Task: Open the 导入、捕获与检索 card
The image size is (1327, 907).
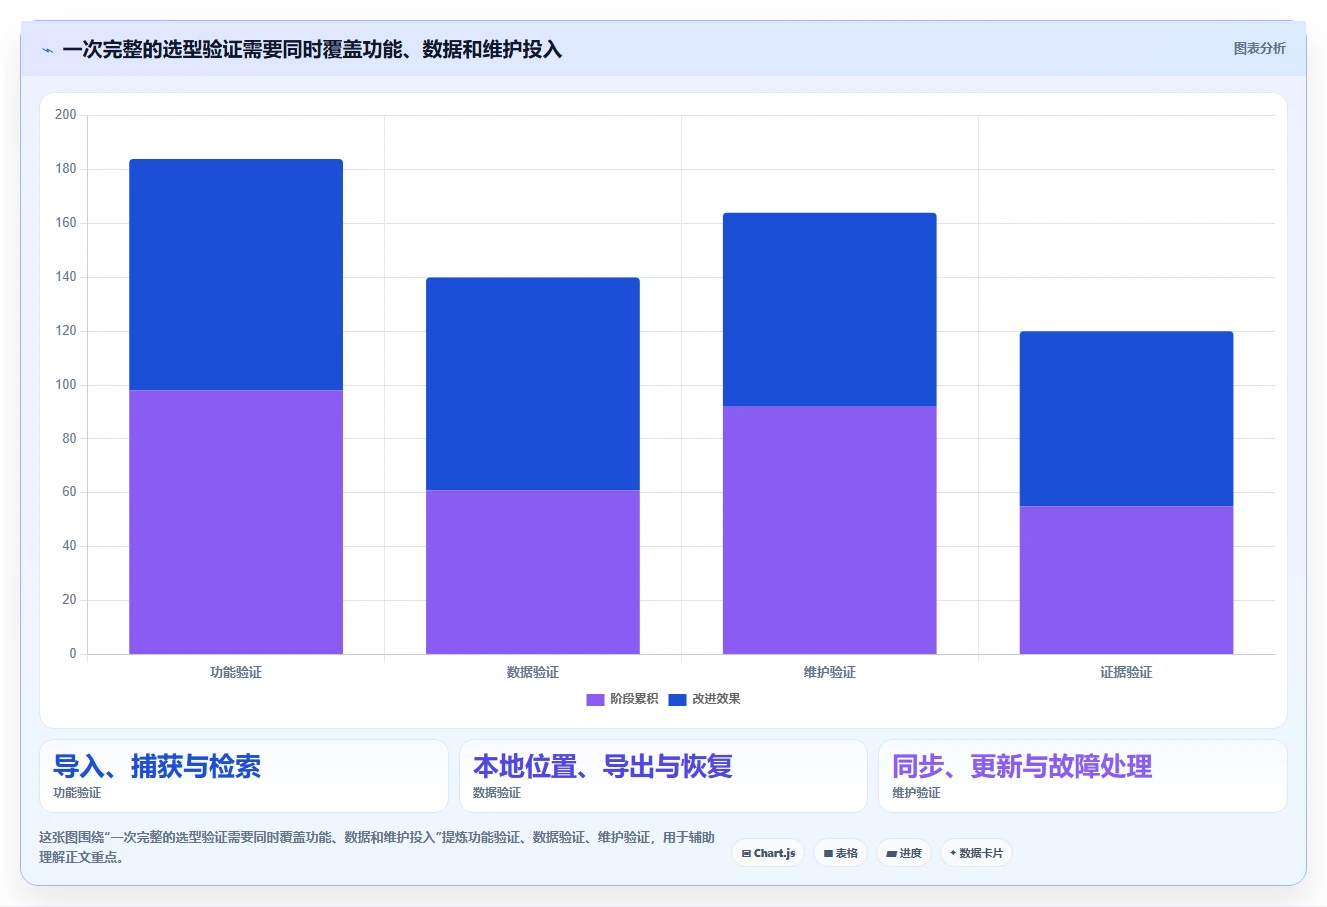Action: [244, 776]
